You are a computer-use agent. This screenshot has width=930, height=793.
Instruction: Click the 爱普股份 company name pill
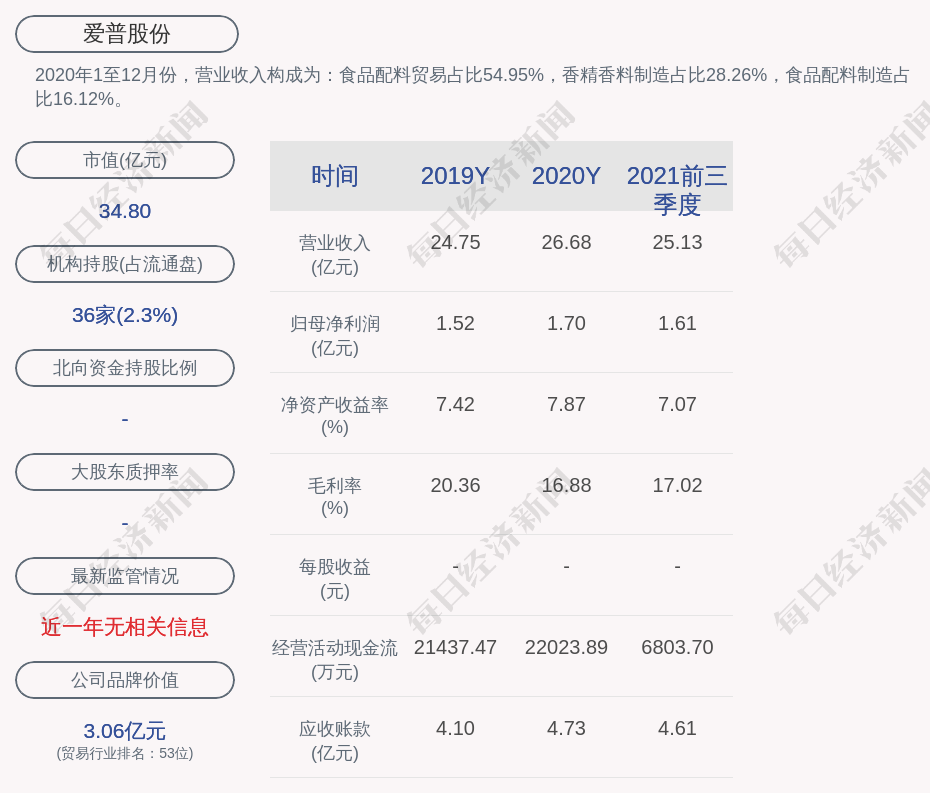point(127,34)
